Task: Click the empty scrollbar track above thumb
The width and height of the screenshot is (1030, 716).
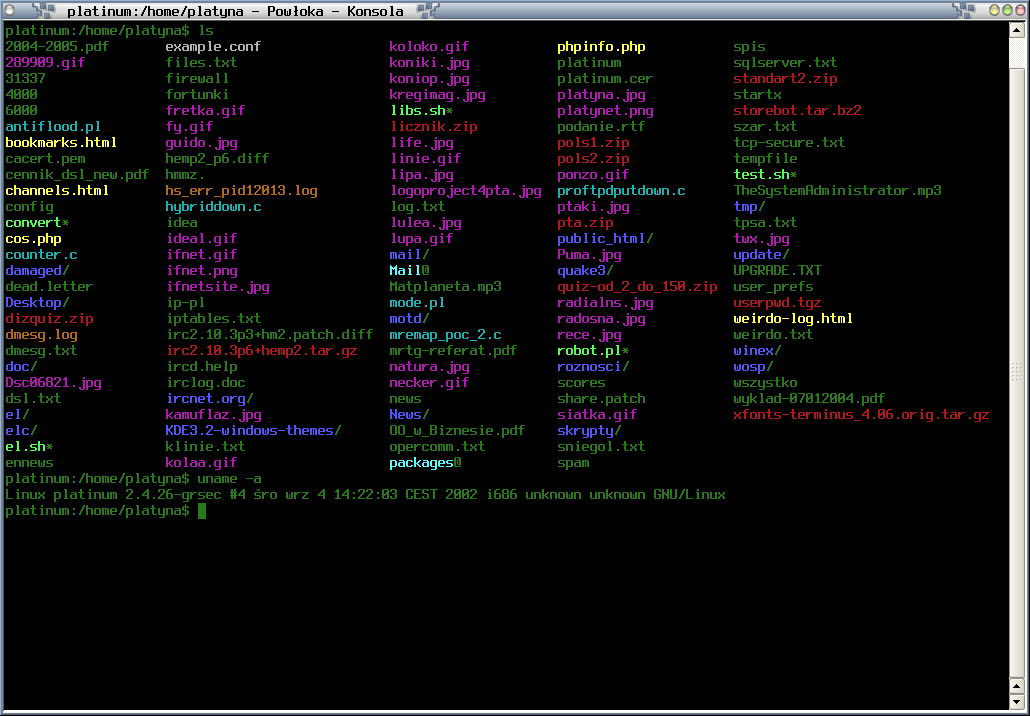Action: (x=1017, y=53)
